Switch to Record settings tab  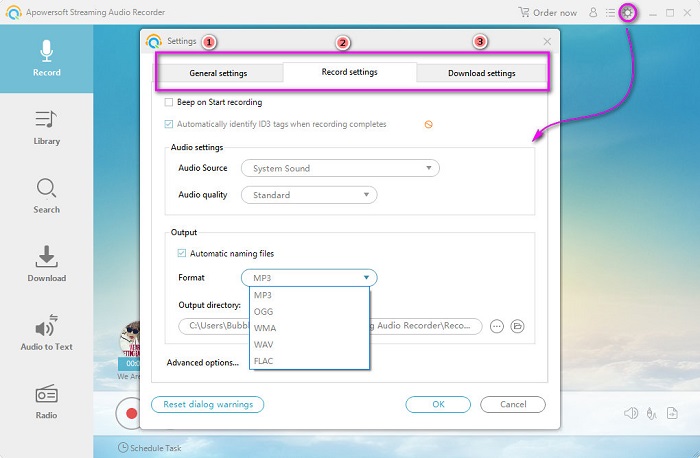point(350,72)
